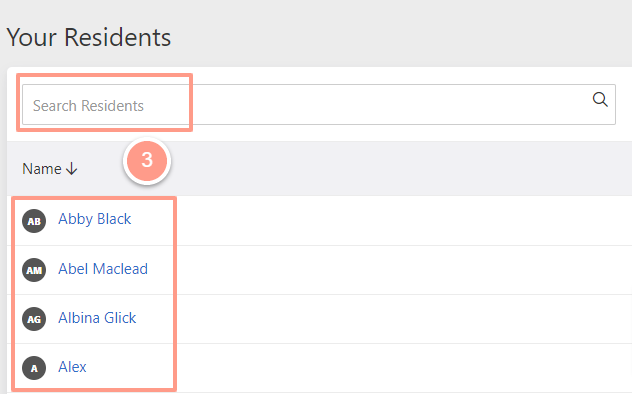Open the resident named Alex

[72, 367]
